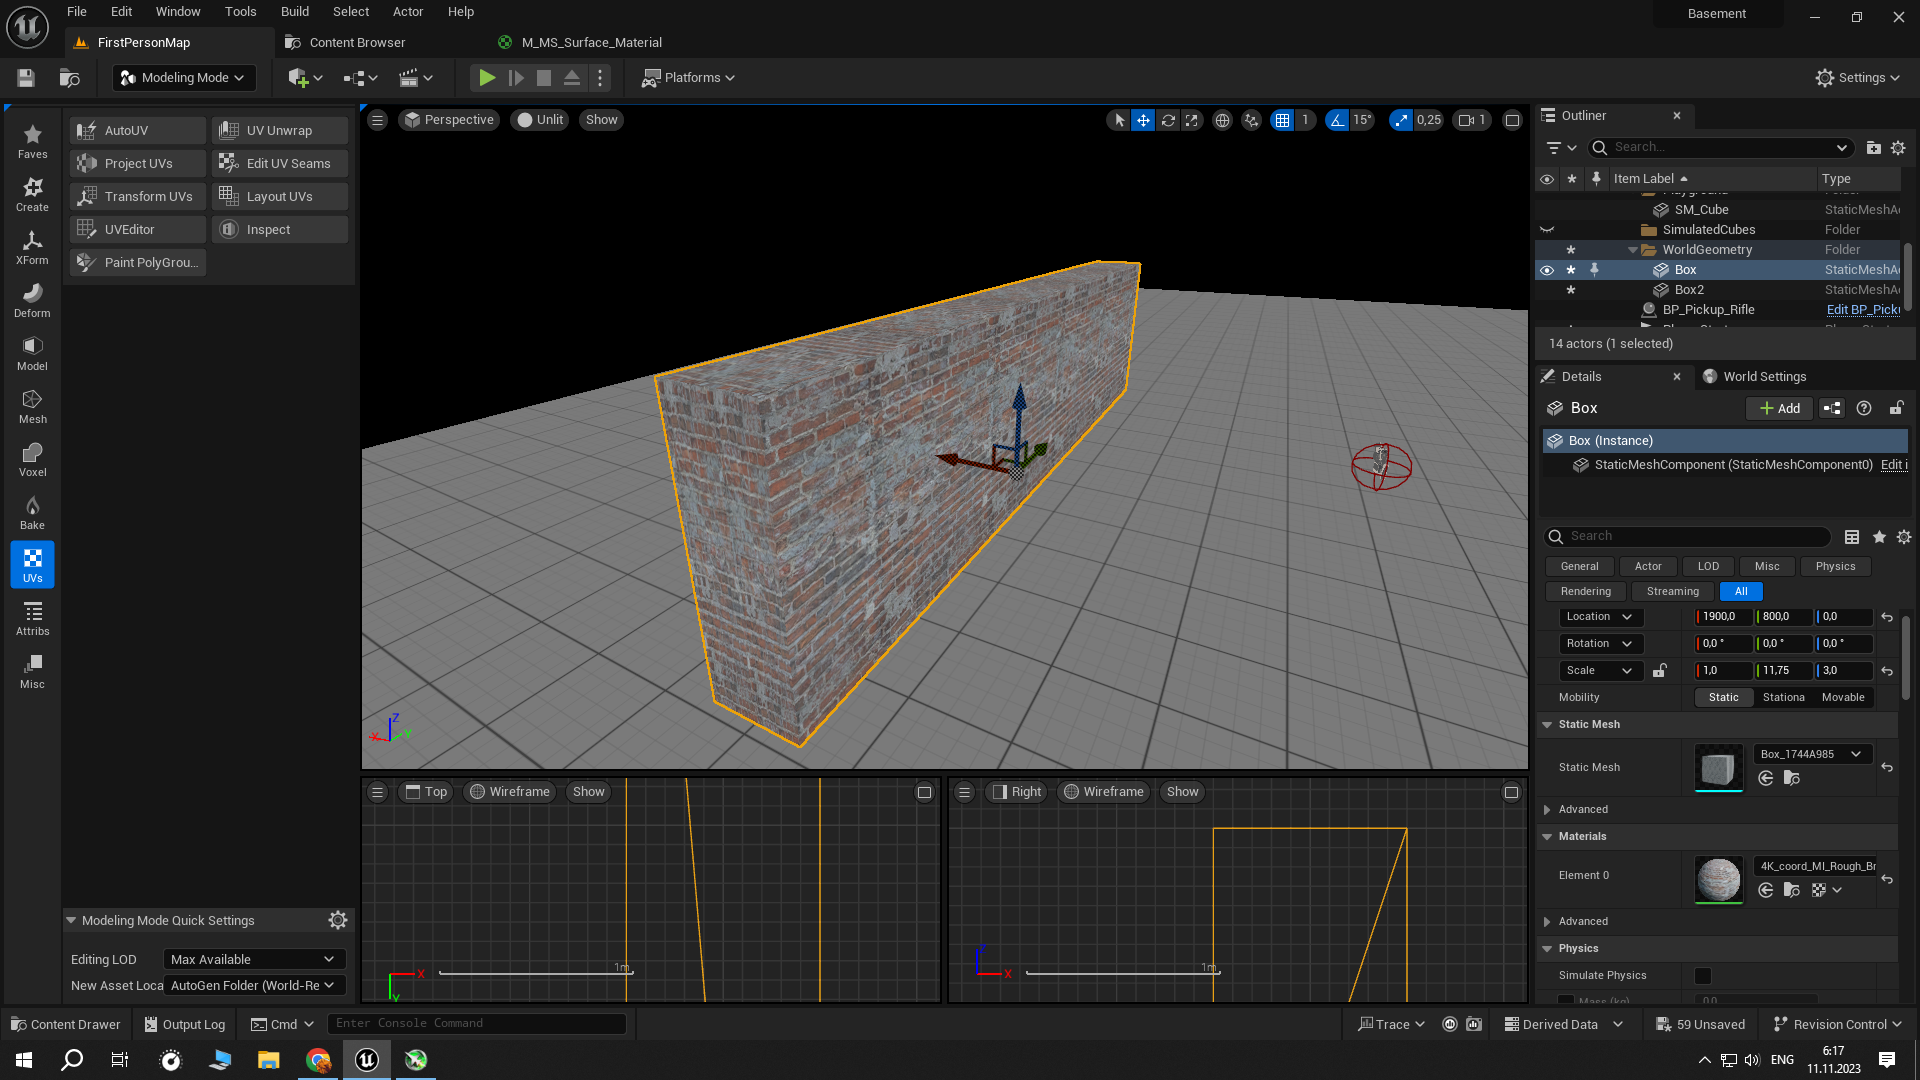Switch to the Content Browser tab
Viewport: 1920px width, 1080px height.
click(x=357, y=42)
